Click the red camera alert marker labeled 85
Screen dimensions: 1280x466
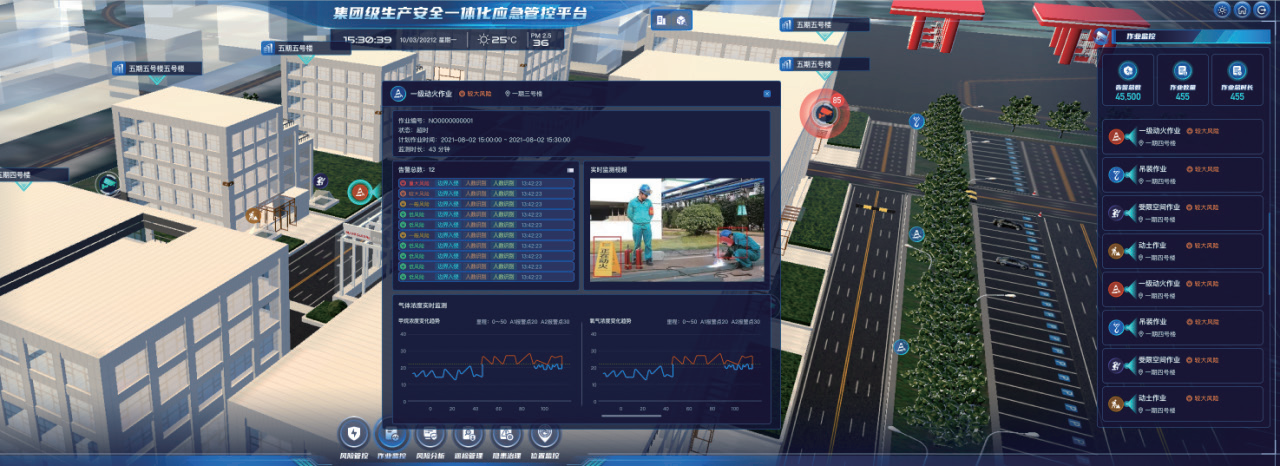point(827,111)
